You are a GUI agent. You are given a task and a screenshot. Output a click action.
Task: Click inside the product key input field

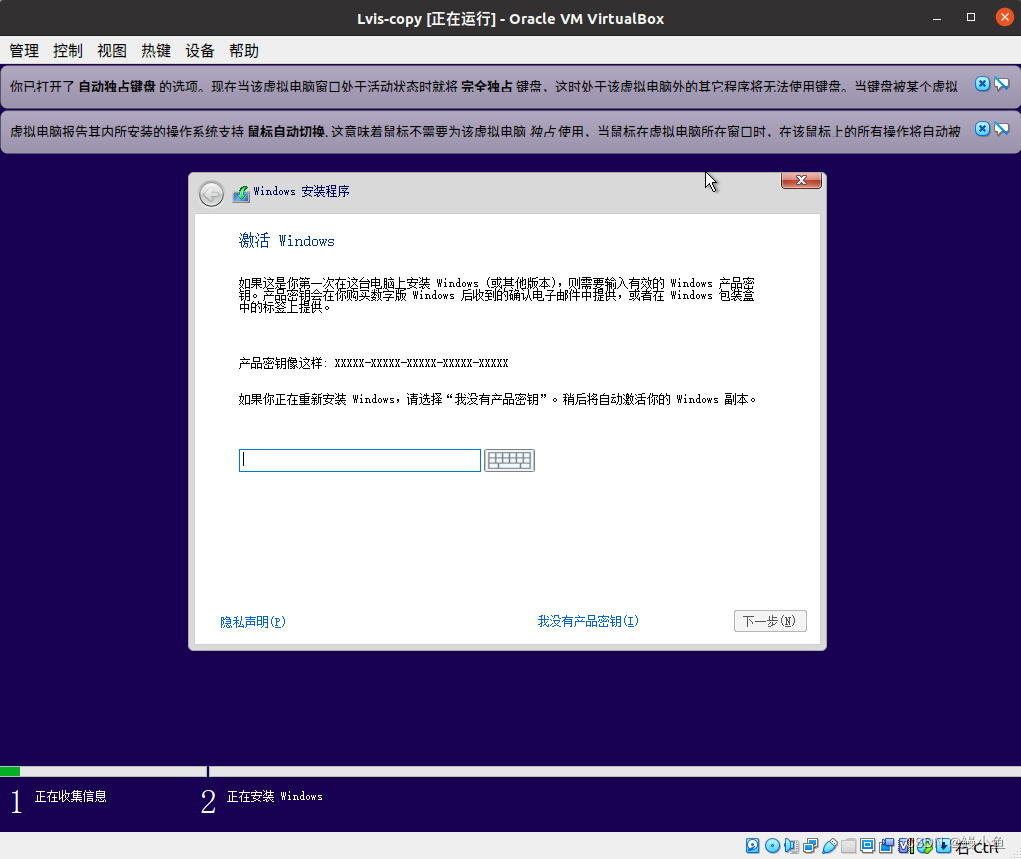tap(358, 460)
